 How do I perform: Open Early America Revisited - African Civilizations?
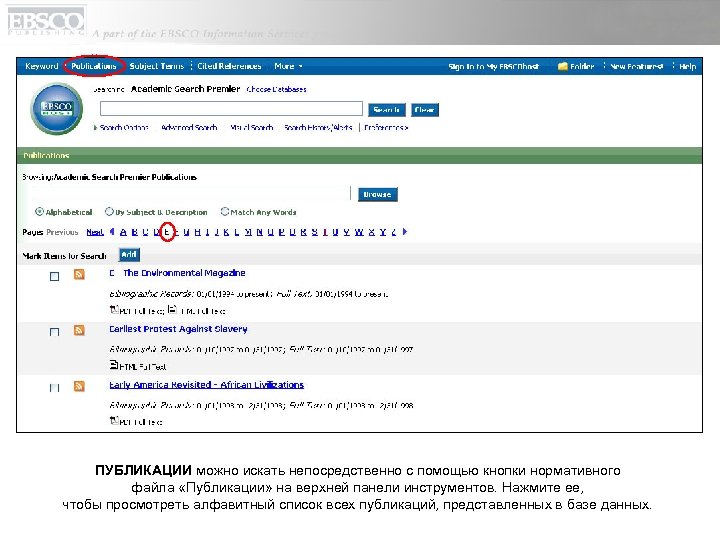[x=207, y=385]
